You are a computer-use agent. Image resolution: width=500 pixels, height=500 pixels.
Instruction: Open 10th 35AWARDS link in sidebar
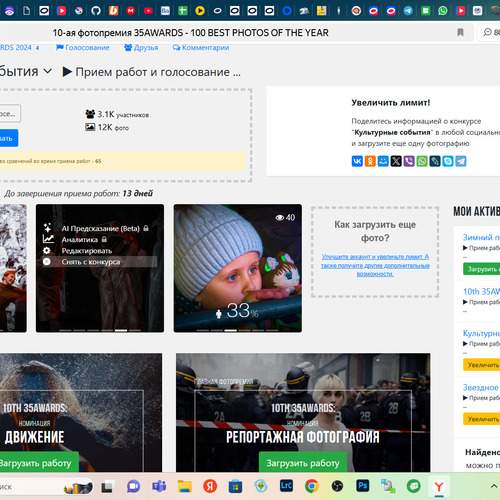[481, 292]
